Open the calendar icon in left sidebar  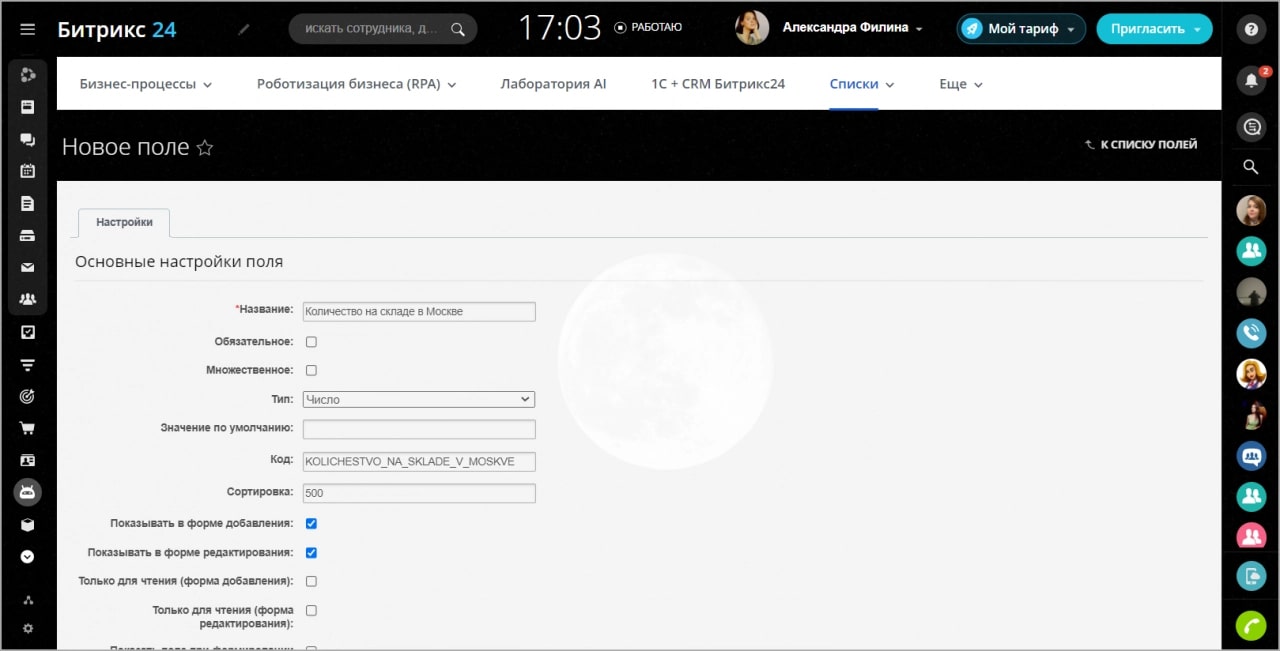27,170
